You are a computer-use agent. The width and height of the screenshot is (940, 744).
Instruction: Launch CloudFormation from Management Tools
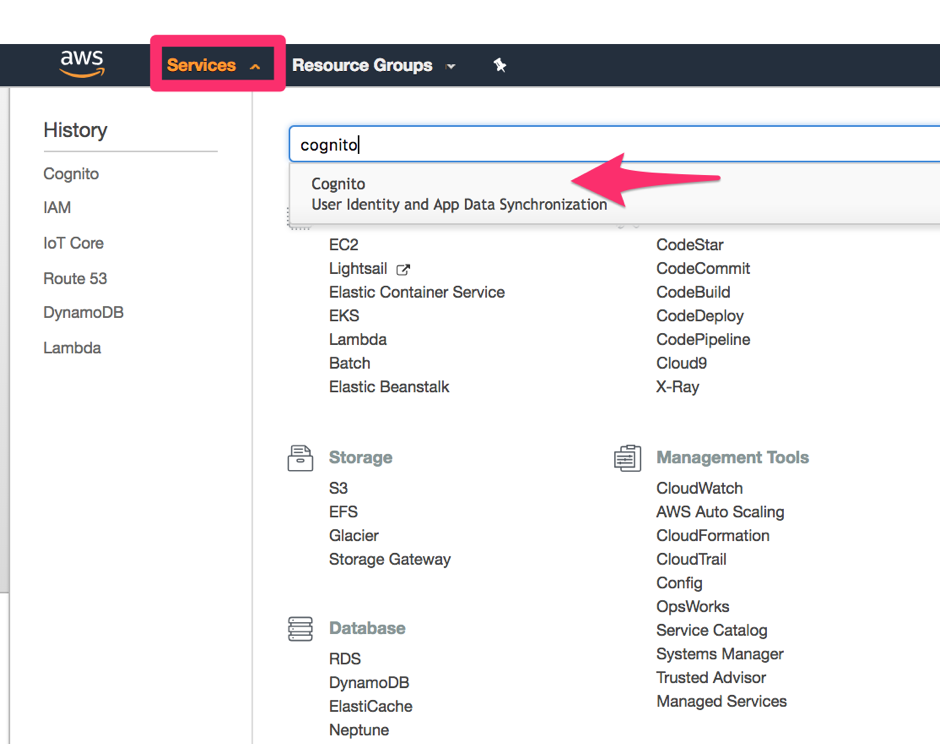tap(712, 535)
